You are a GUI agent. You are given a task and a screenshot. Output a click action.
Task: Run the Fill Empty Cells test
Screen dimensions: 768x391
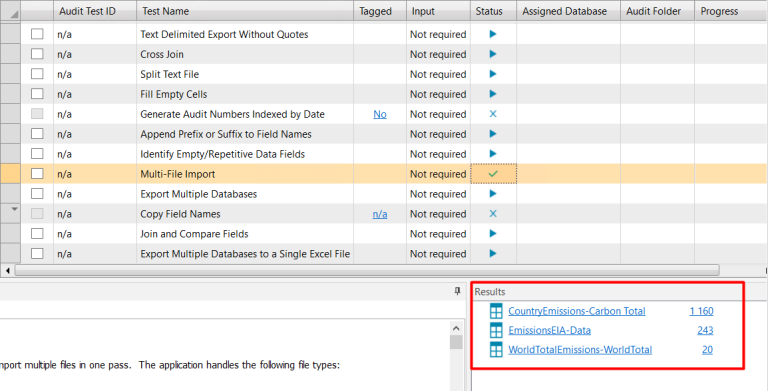tap(493, 94)
